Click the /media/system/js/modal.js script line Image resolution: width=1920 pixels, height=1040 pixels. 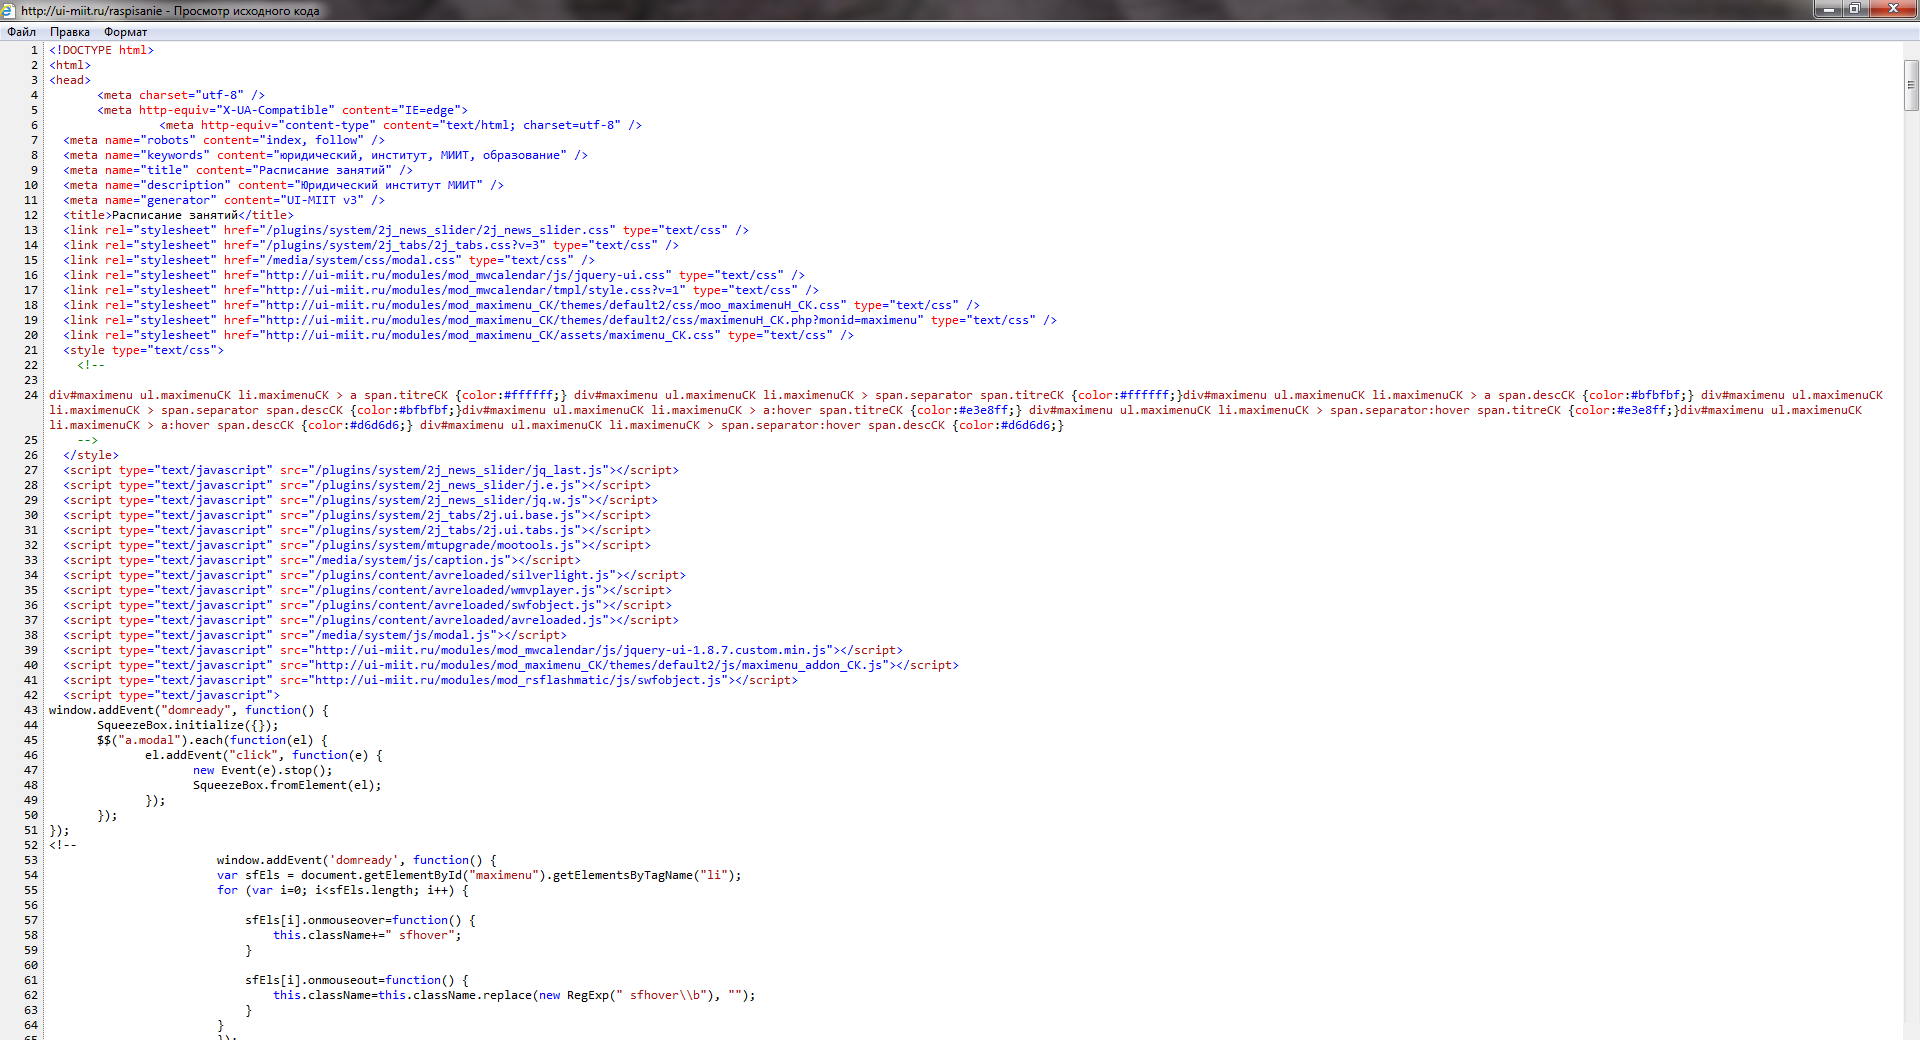315,635
